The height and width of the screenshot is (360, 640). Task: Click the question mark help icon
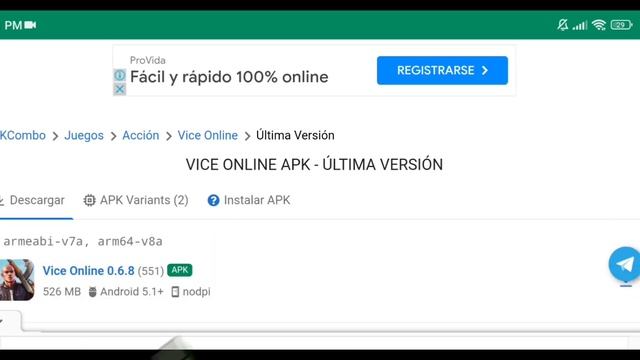pyautogui.click(x=213, y=200)
